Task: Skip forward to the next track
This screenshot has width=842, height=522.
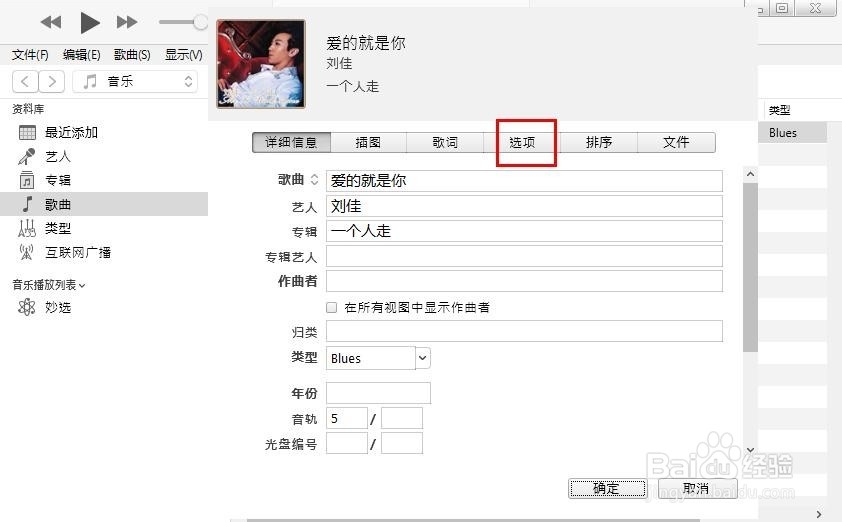Action: [x=127, y=22]
